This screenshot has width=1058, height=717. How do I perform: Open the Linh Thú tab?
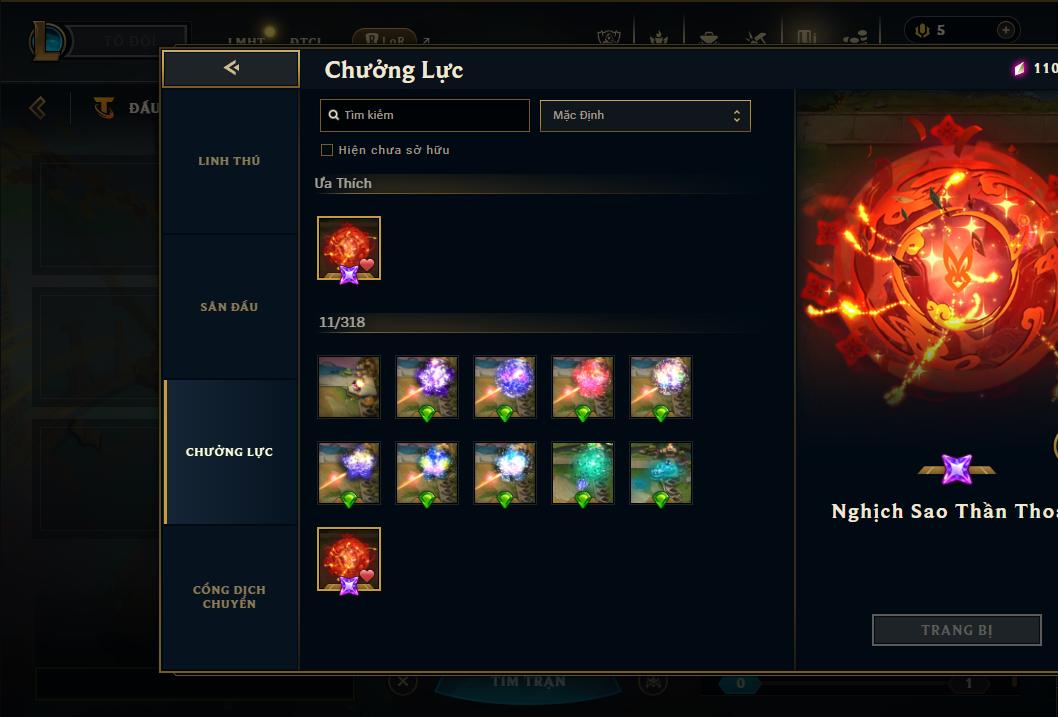click(x=229, y=161)
